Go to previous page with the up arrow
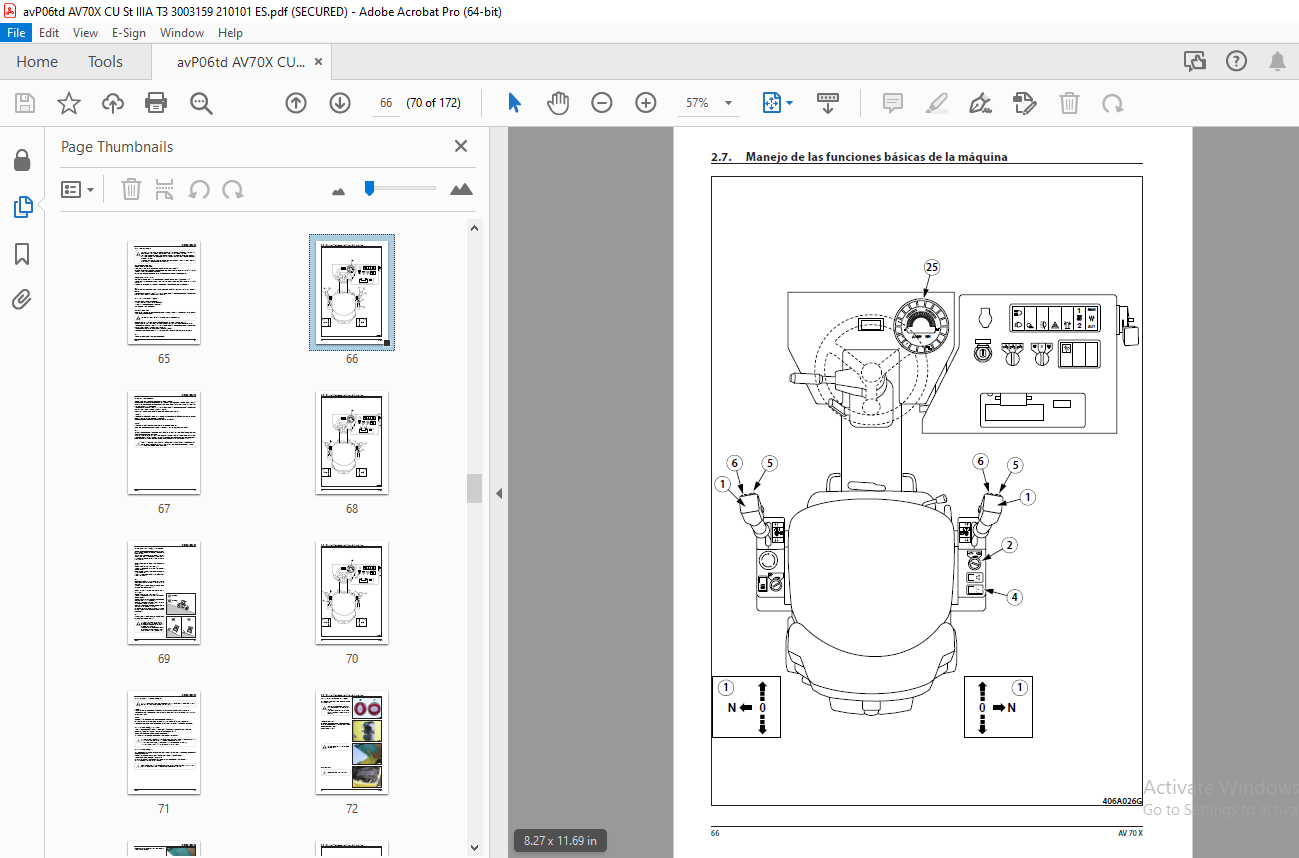Screen dimensions: 1299x858 tap(296, 103)
